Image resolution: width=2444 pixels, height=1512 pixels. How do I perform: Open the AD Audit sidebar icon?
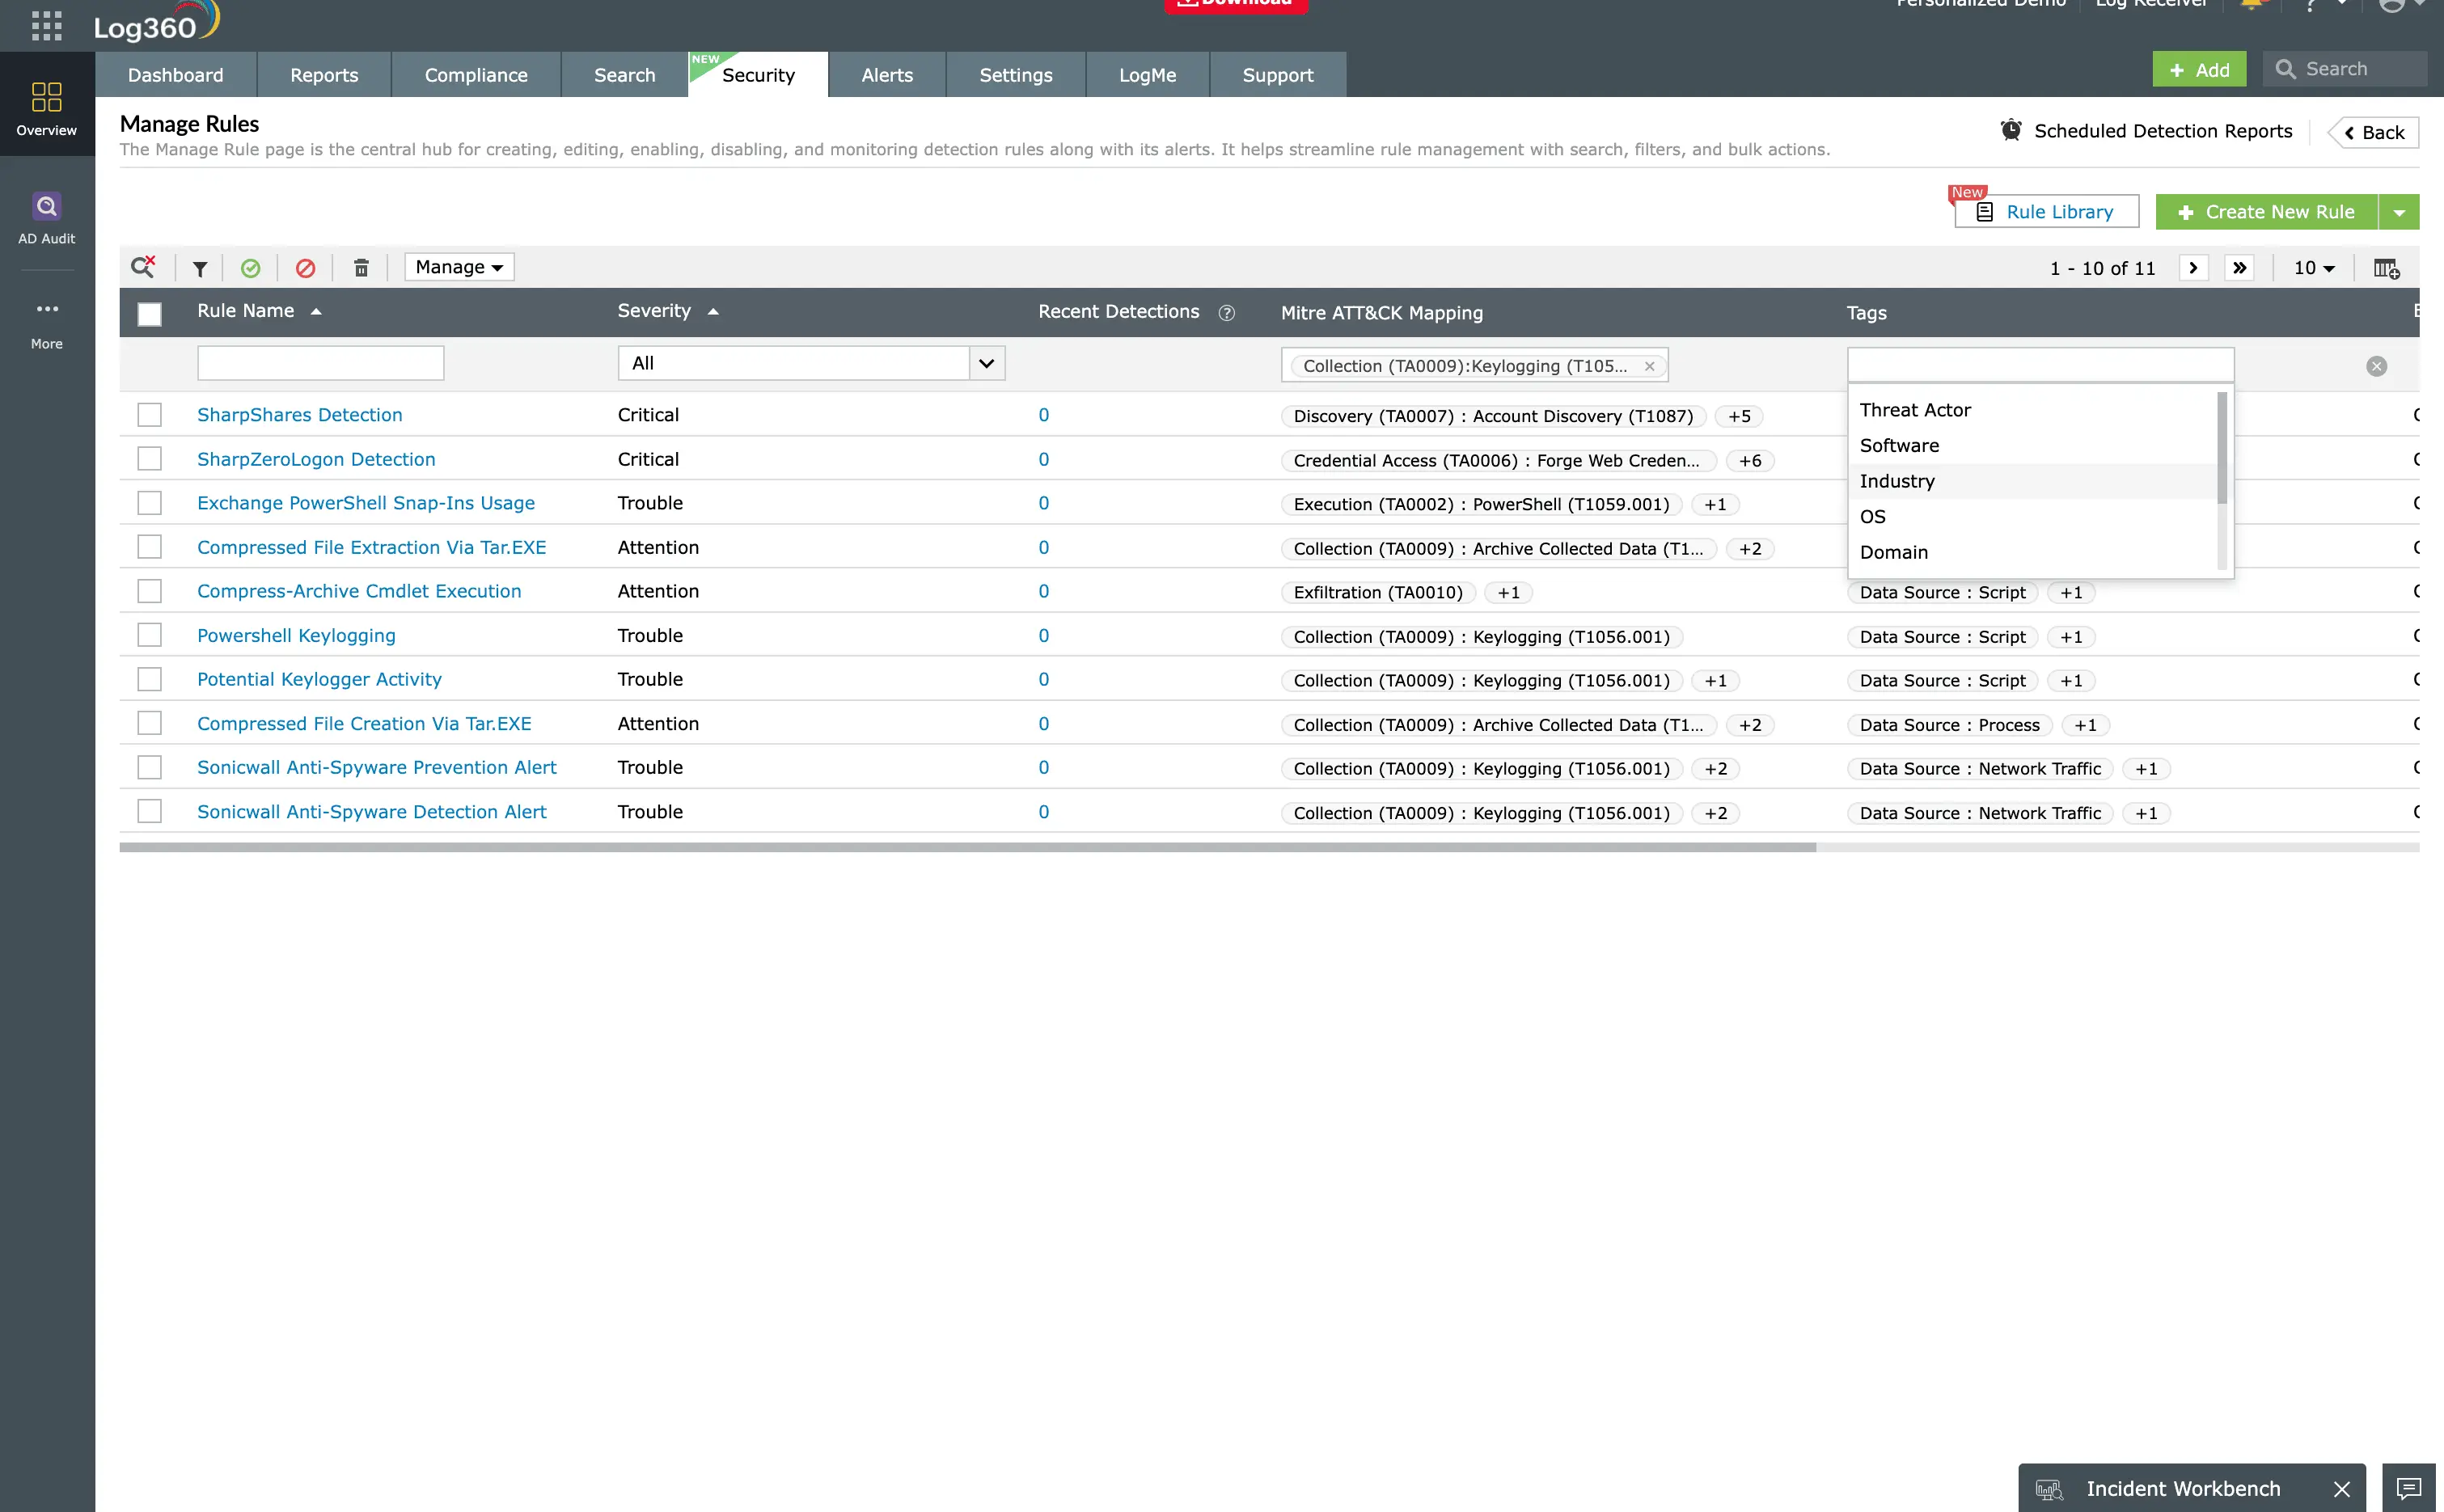click(x=47, y=218)
